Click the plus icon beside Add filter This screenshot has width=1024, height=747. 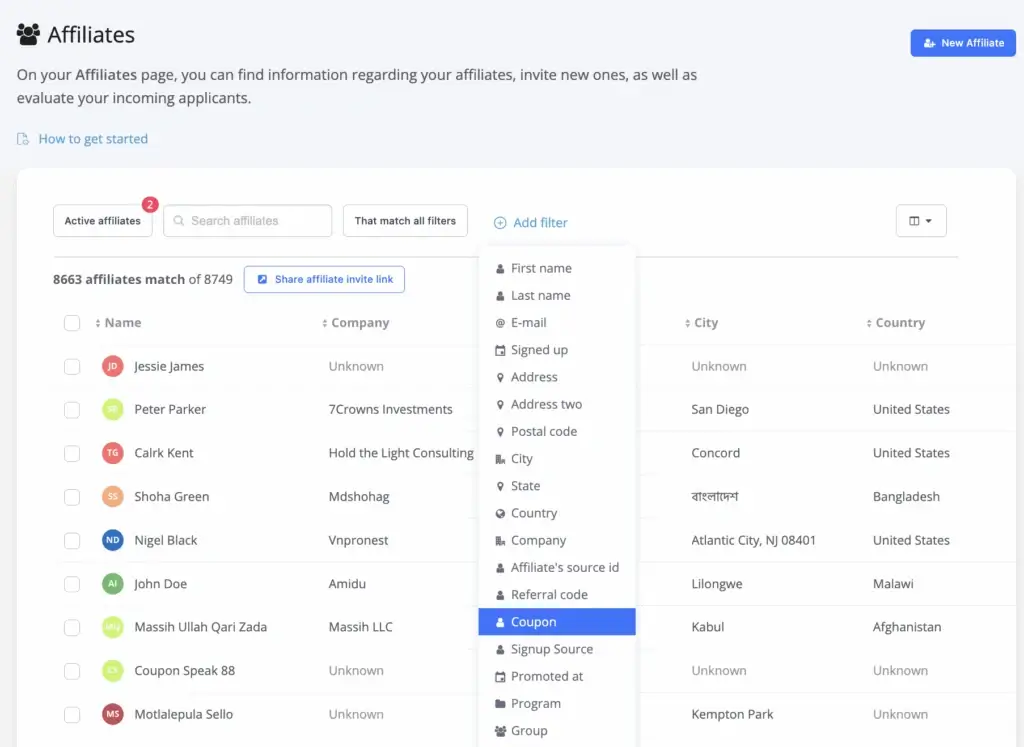coord(500,223)
